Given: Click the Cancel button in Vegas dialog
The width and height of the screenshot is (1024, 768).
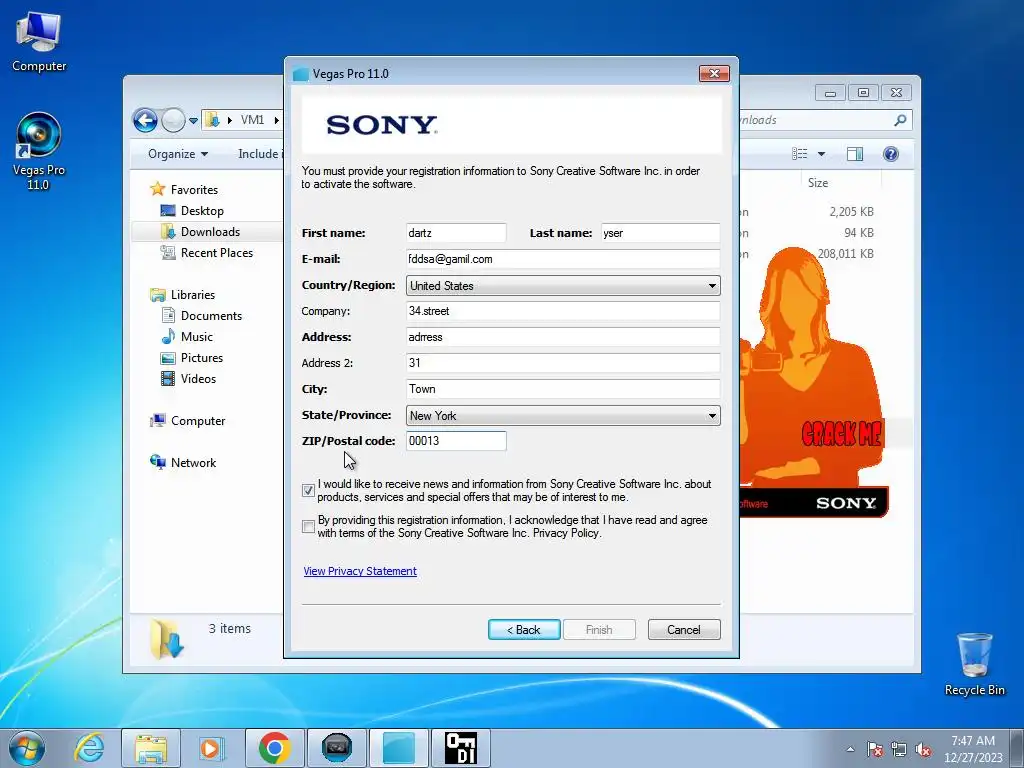Looking at the screenshot, I should (x=684, y=630).
